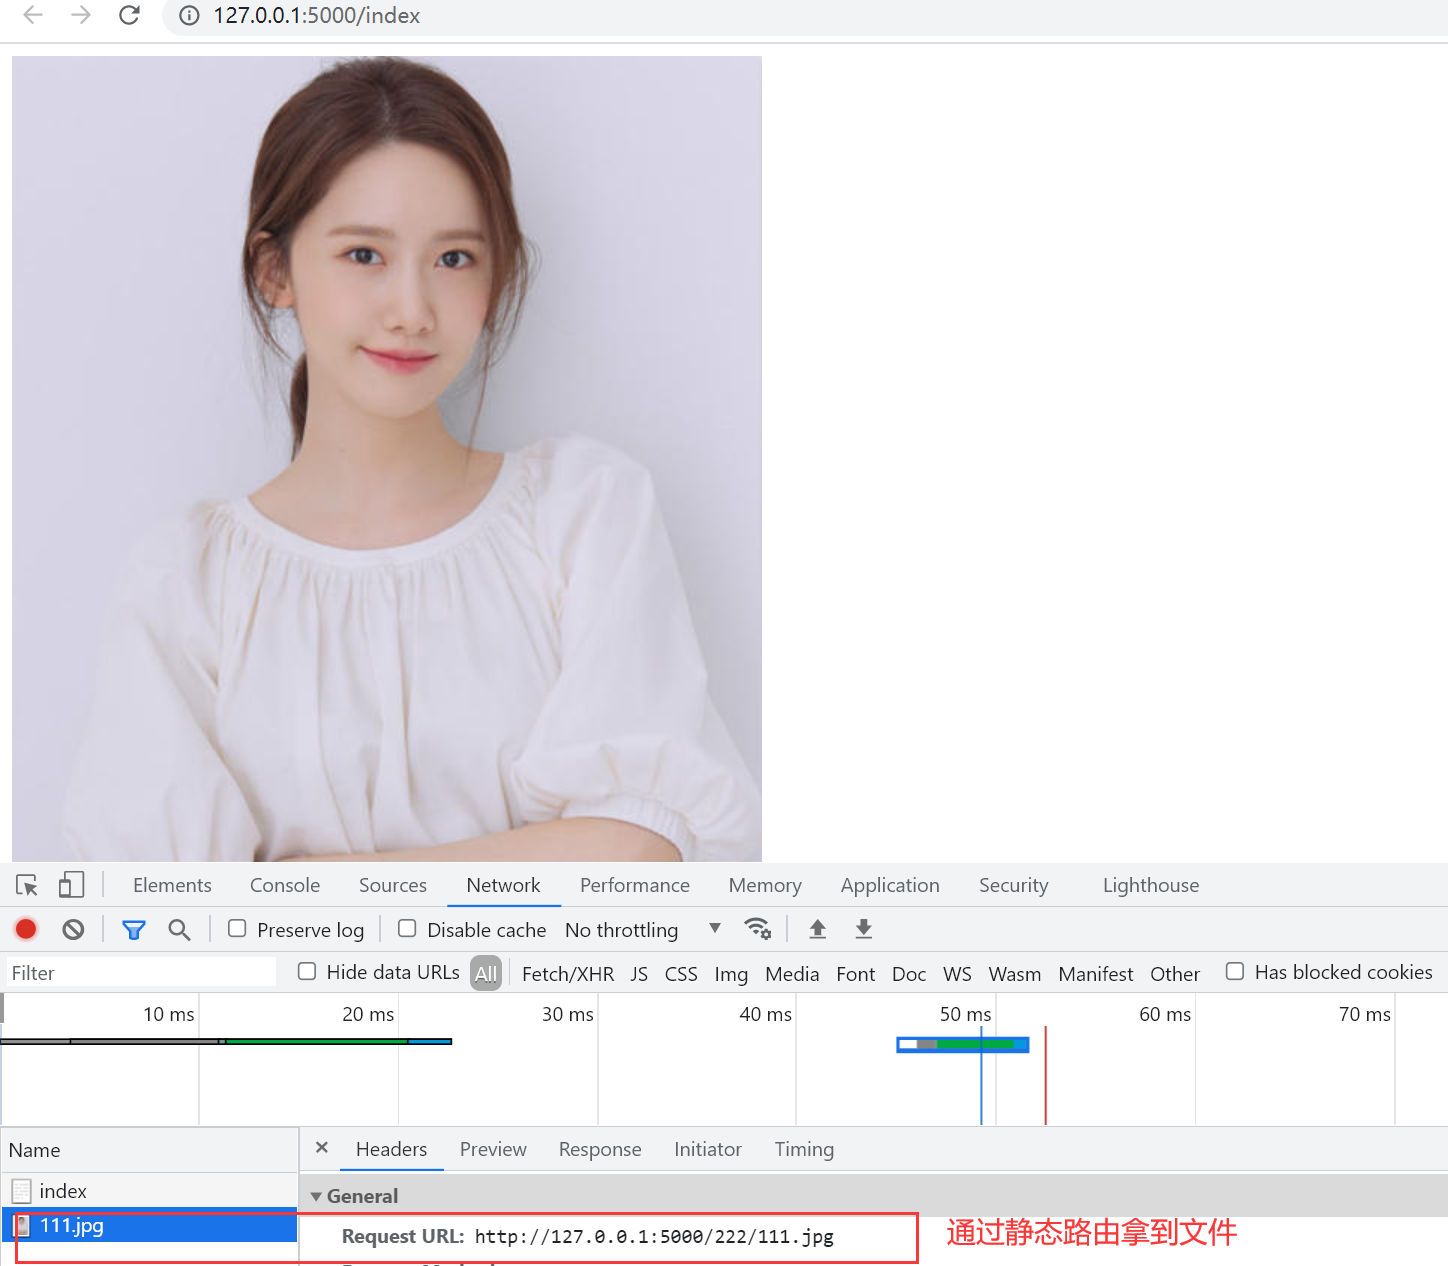This screenshot has width=1448, height=1266.
Task: Filter requests by Font
Action: pos(856,973)
